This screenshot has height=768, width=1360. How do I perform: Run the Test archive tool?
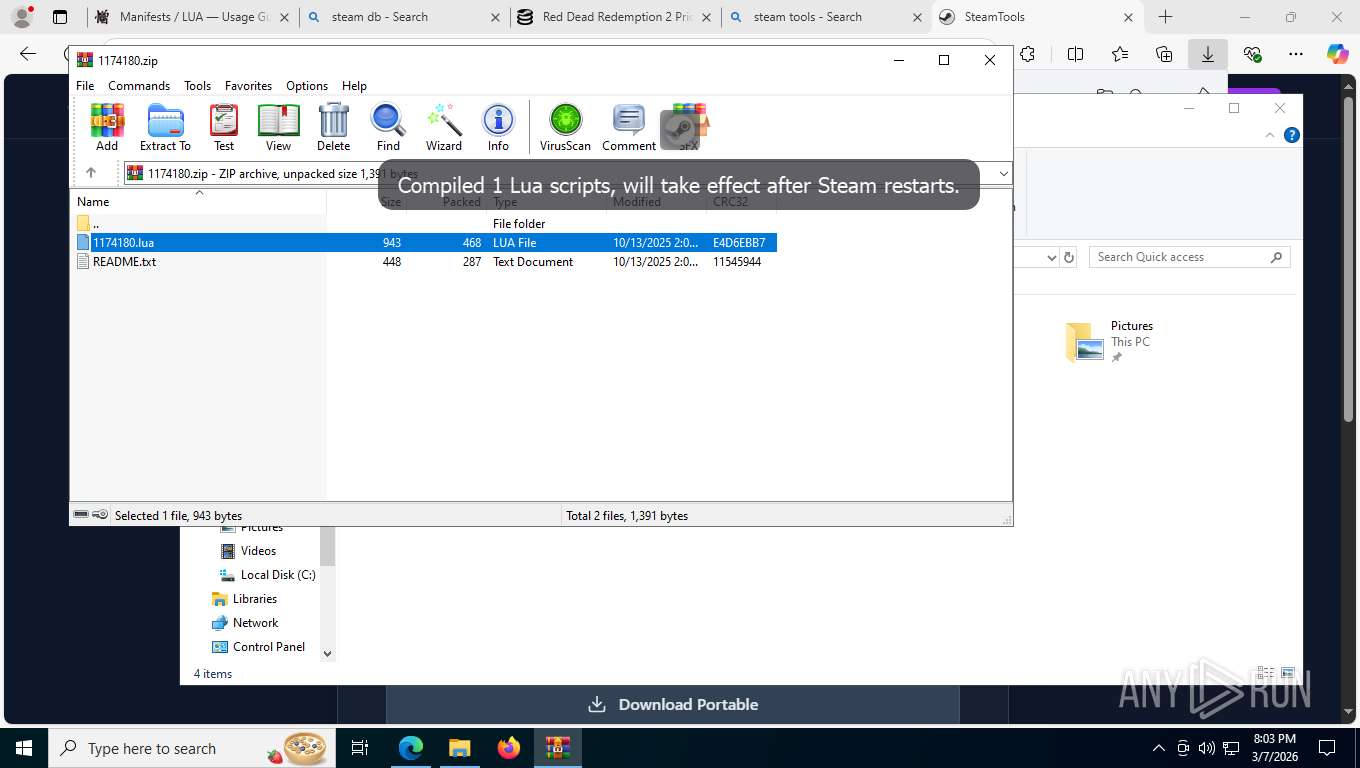coord(224,127)
